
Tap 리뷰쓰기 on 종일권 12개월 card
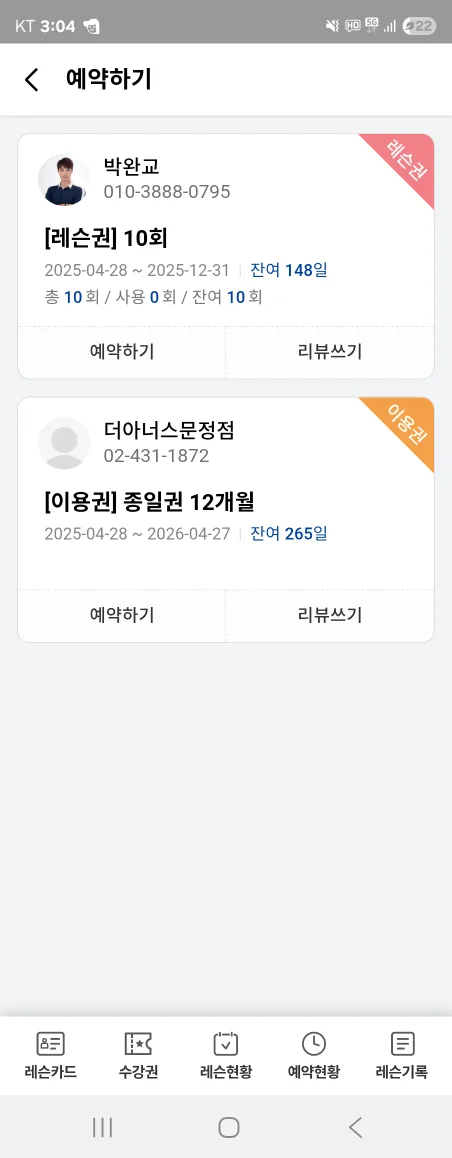pyautogui.click(x=330, y=615)
